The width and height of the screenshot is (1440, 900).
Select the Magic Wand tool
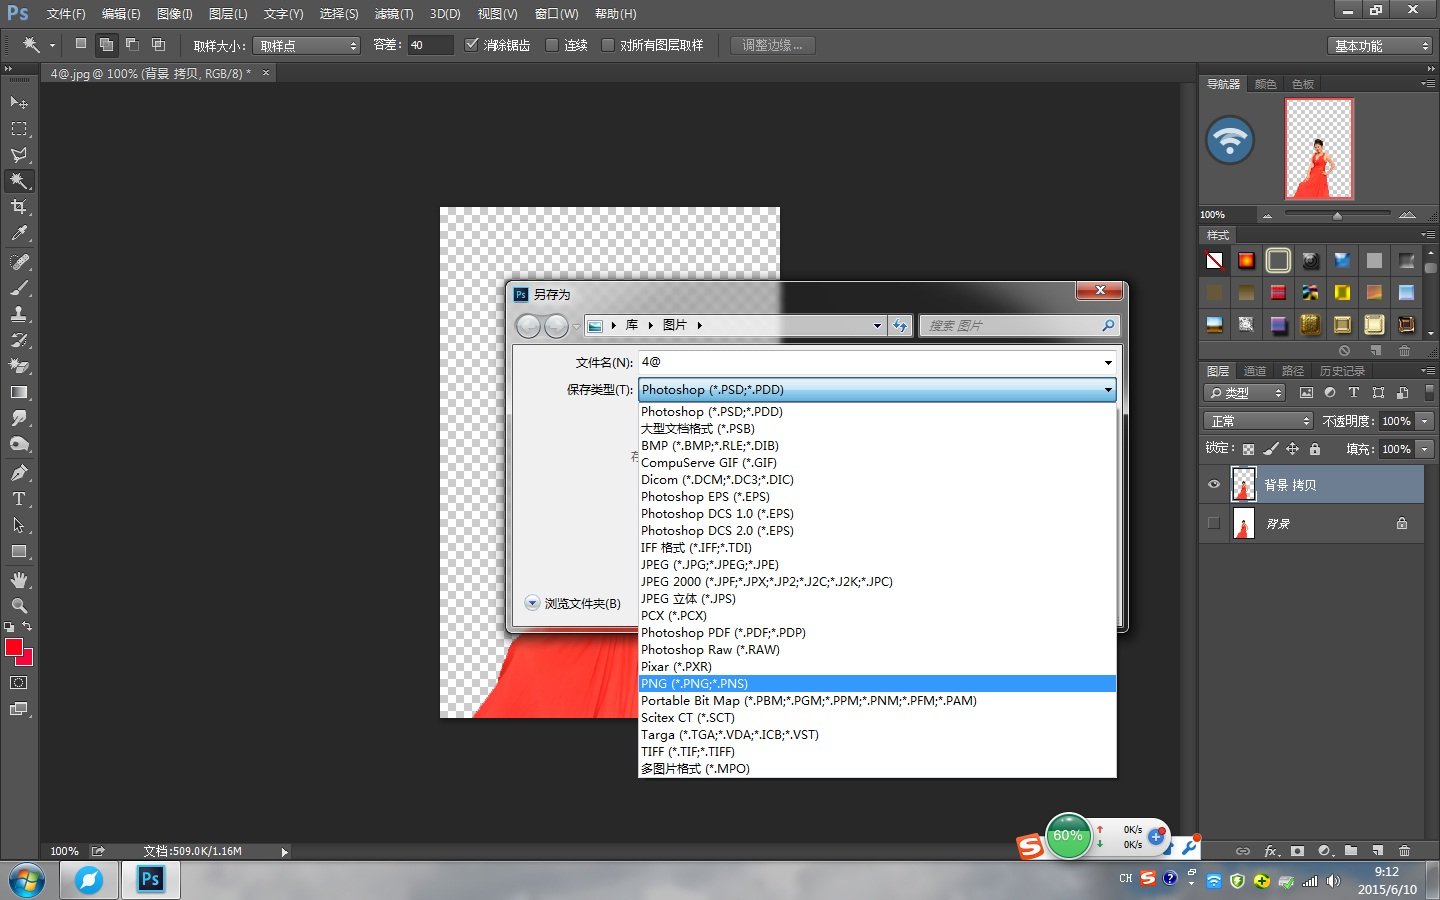click(x=18, y=181)
